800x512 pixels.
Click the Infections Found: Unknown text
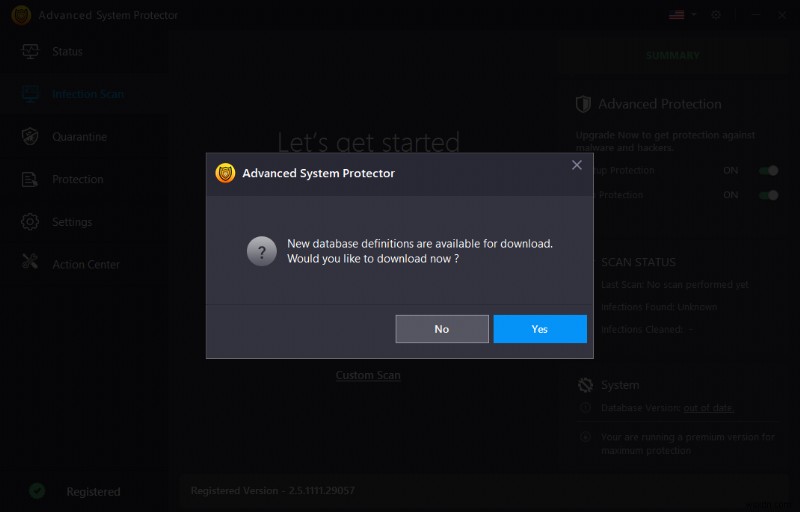coord(659,307)
